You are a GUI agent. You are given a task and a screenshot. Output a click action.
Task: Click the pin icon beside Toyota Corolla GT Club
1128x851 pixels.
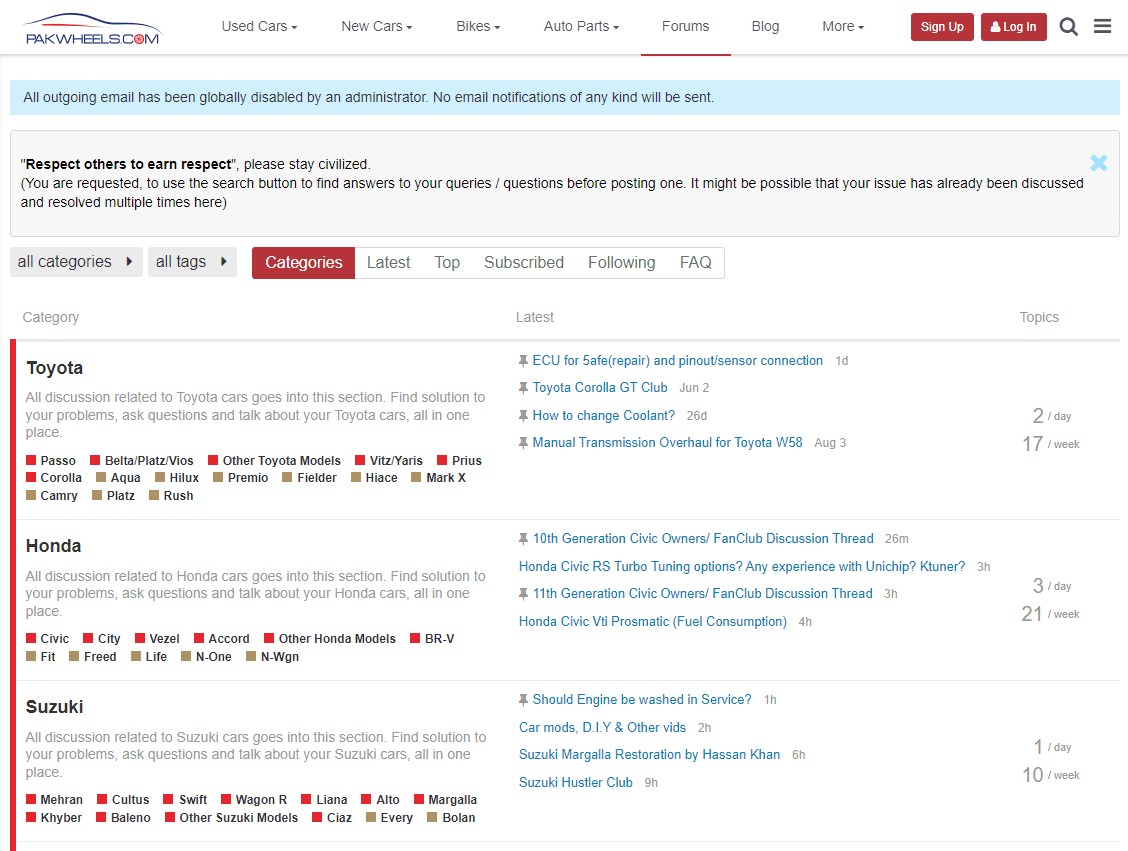click(x=523, y=388)
